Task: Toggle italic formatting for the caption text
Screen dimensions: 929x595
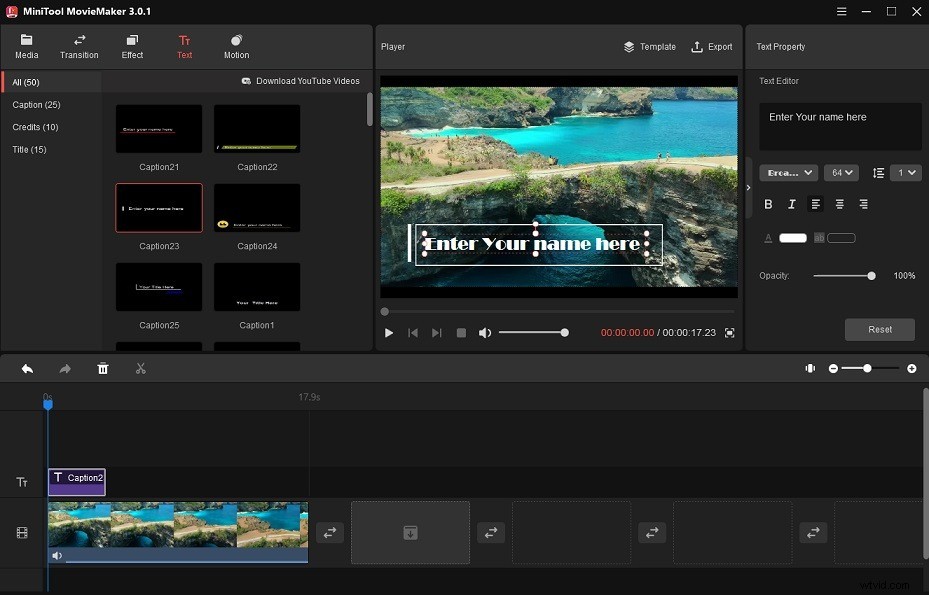Action: point(791,204)
